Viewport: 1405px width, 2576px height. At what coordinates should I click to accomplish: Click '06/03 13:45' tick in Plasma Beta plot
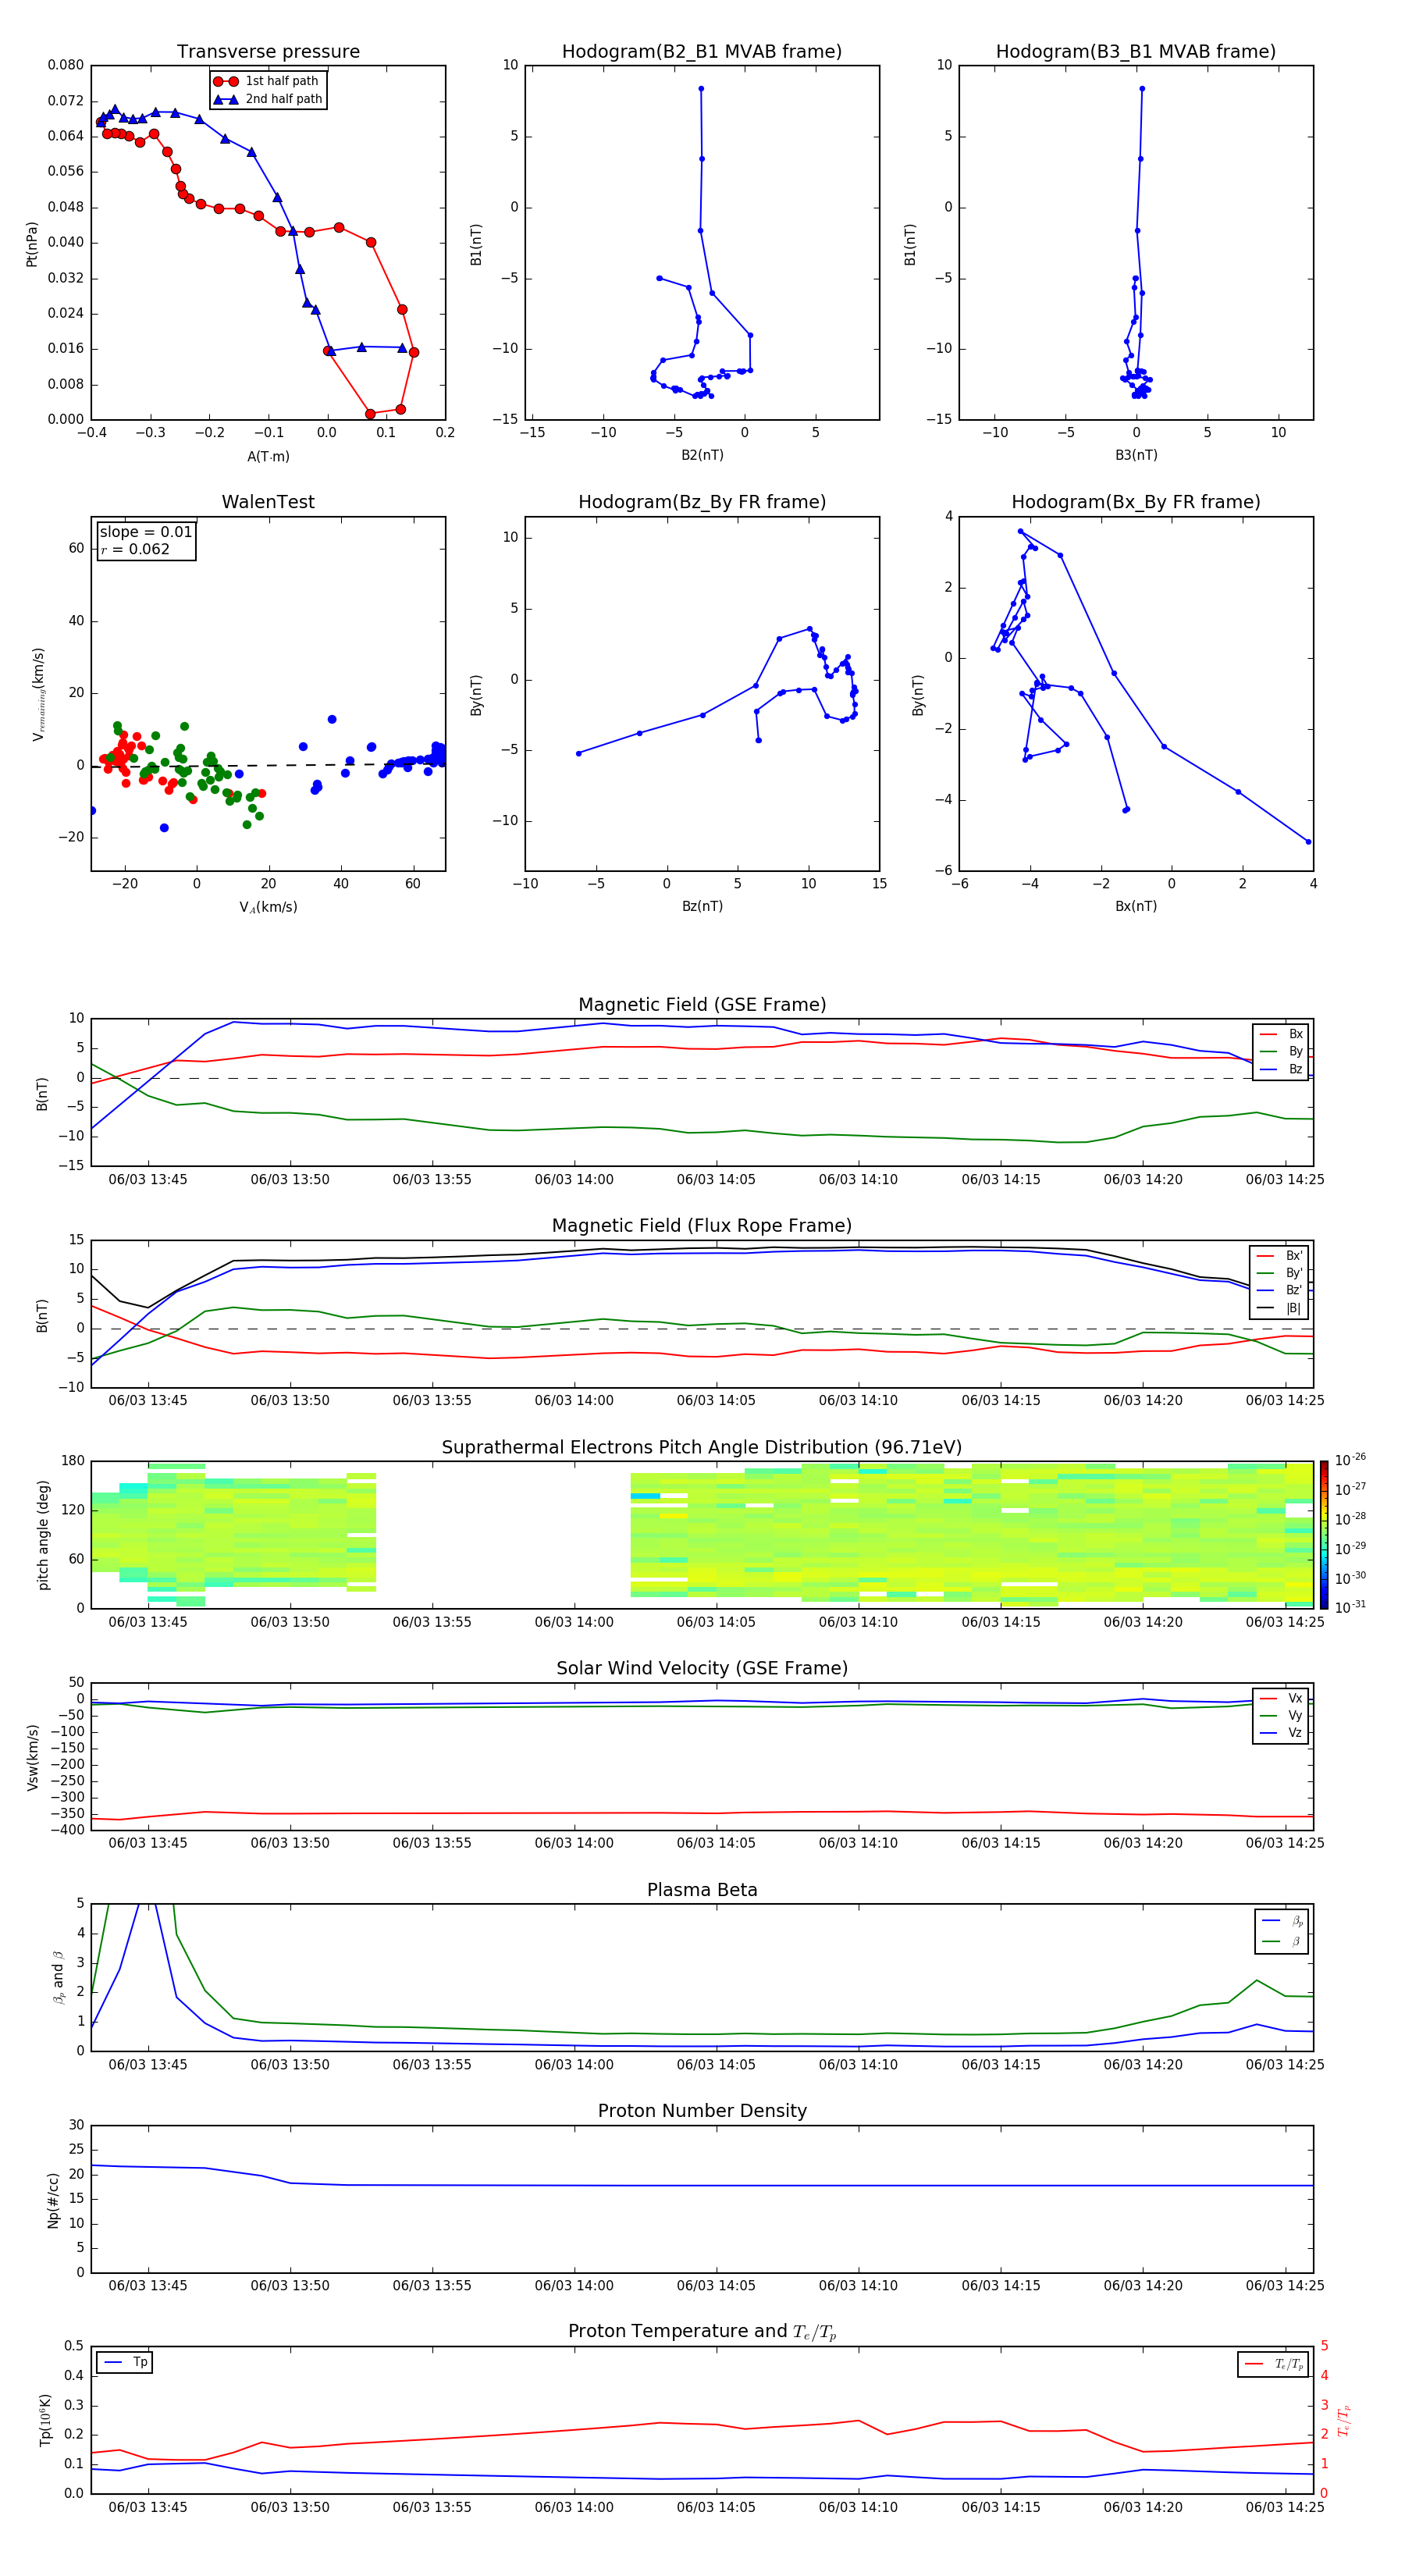pyautogui.click(x=148, y=2064)
